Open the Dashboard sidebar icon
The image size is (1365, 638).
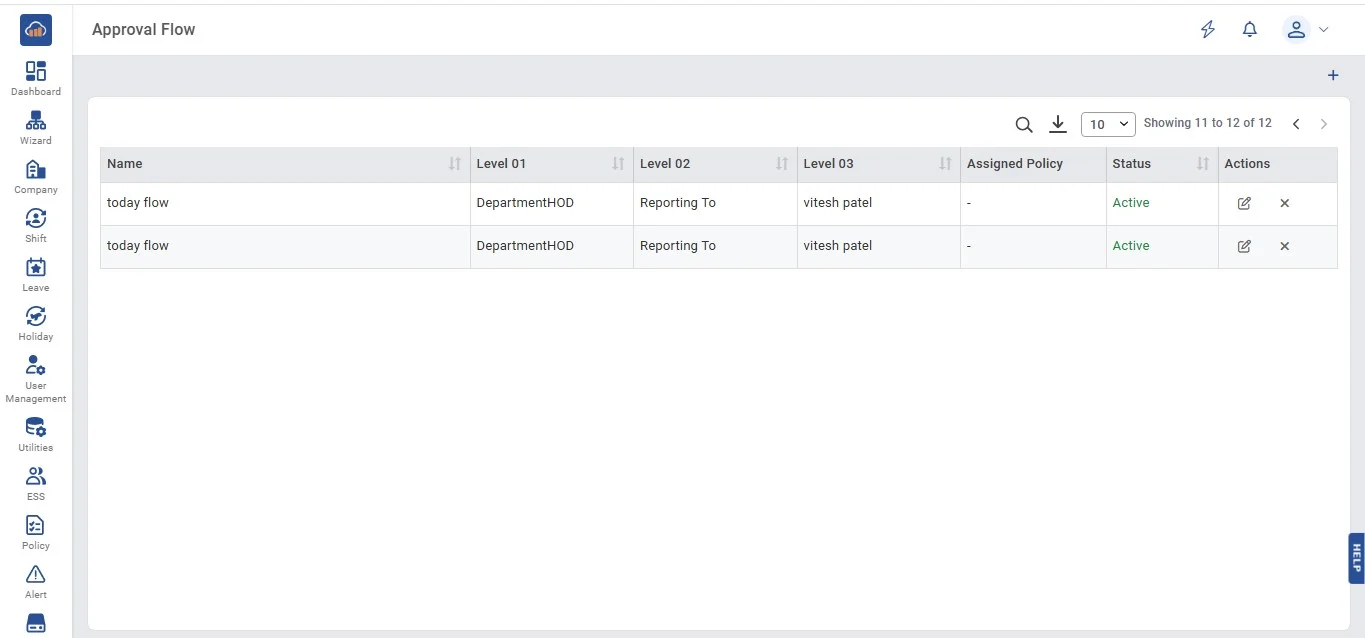(36, 78)
